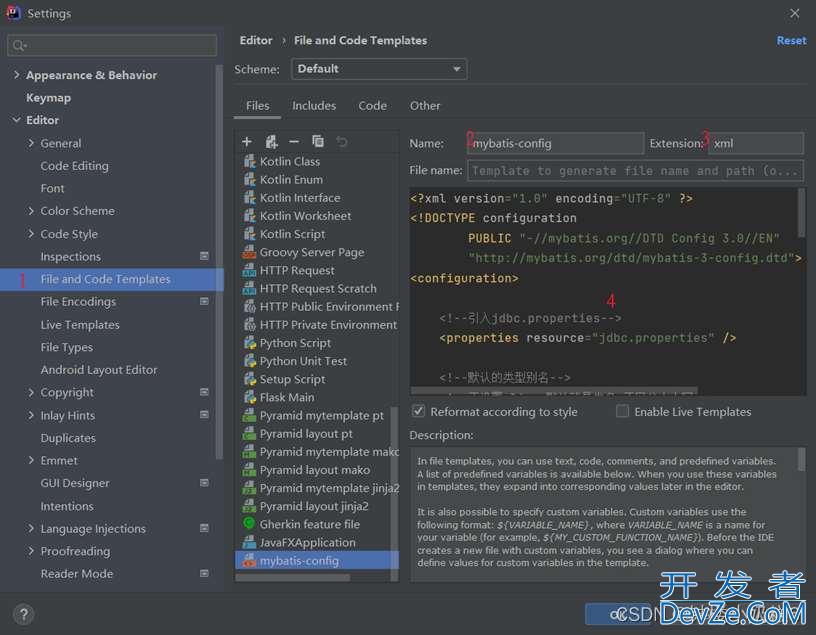Collapse the Editor section
Screen dimensions: 816x635
point(17,120)
